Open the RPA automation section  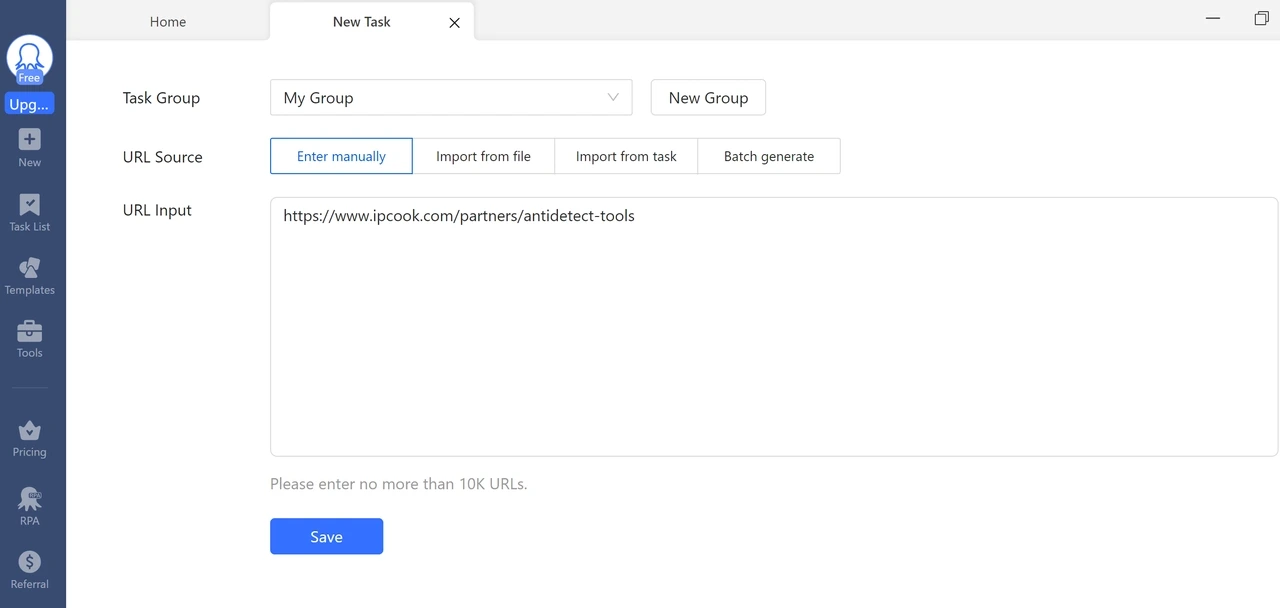coord(29,500)
